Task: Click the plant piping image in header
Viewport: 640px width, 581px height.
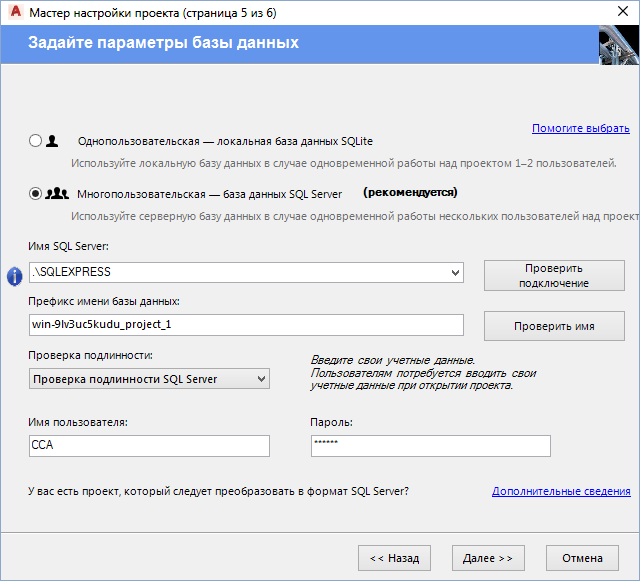Action: click(618, 45)
